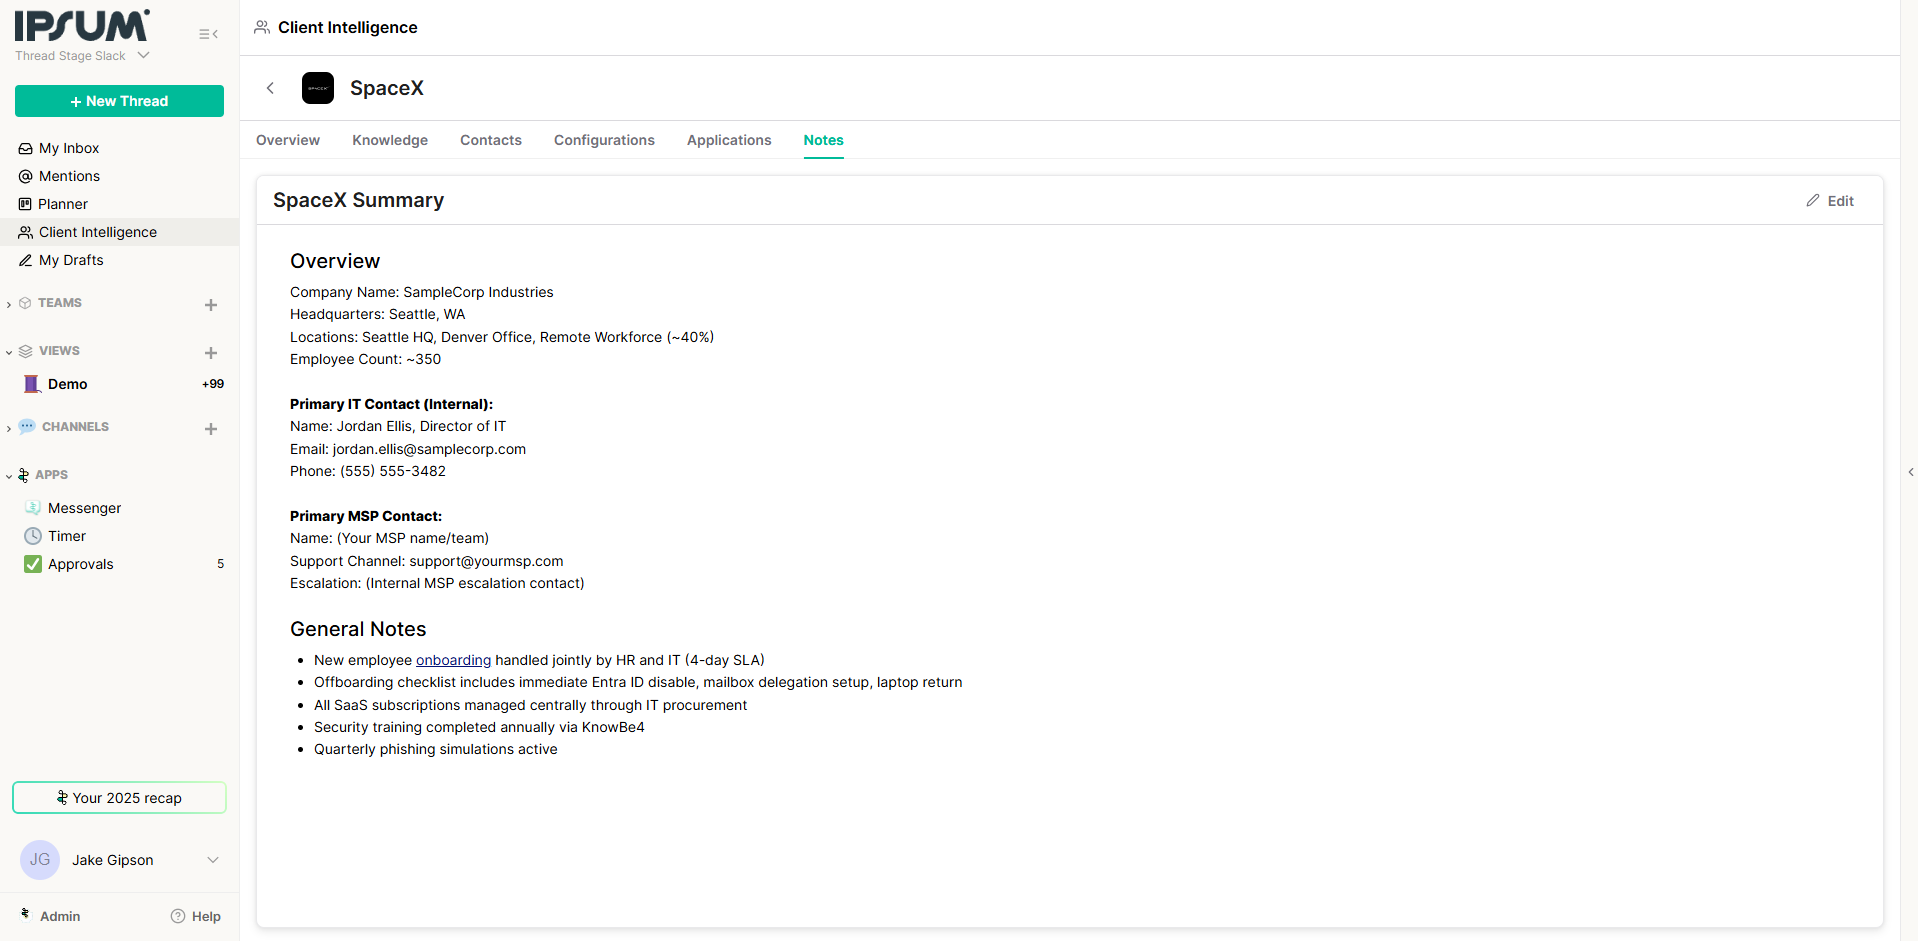Viewport: 1918px width, 941px height.
Task: Follow the onboarding link
Action: click(x=453, y=660)
